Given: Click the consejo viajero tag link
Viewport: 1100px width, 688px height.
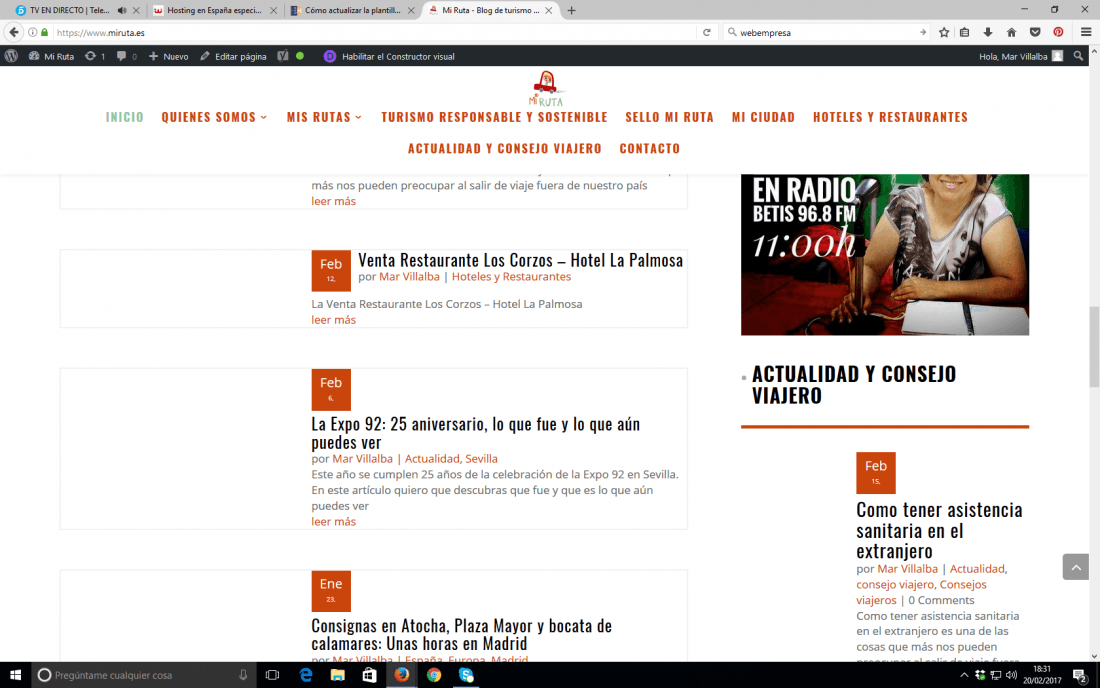Looking at the screenshot, I should point(895,584).
